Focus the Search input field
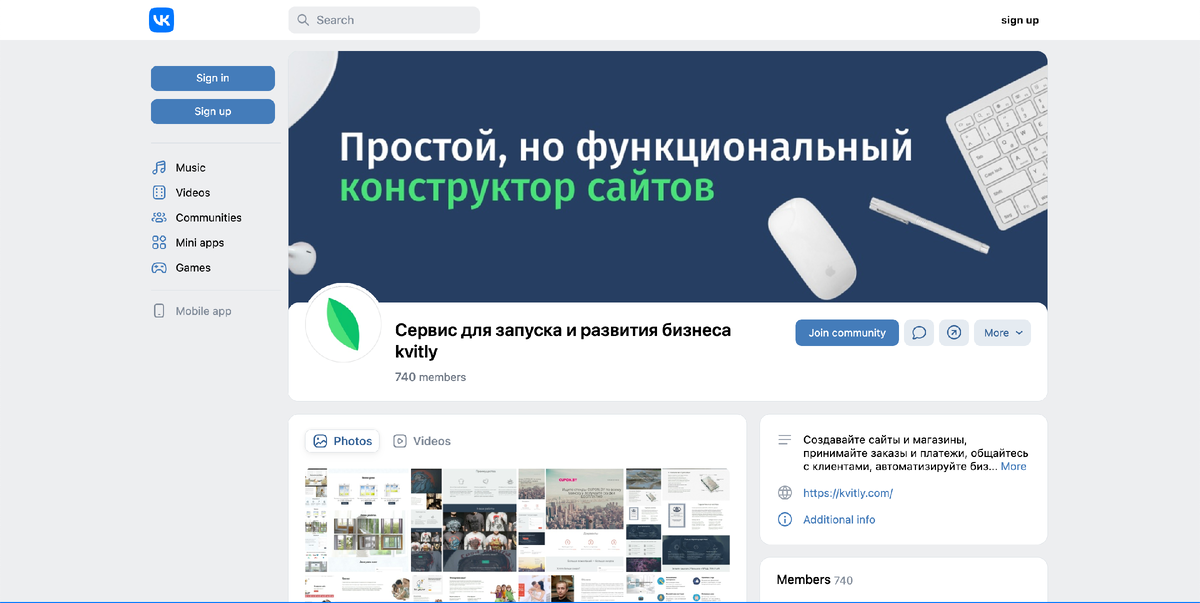Screen dimensions: 1200x603 pos(384,20)
